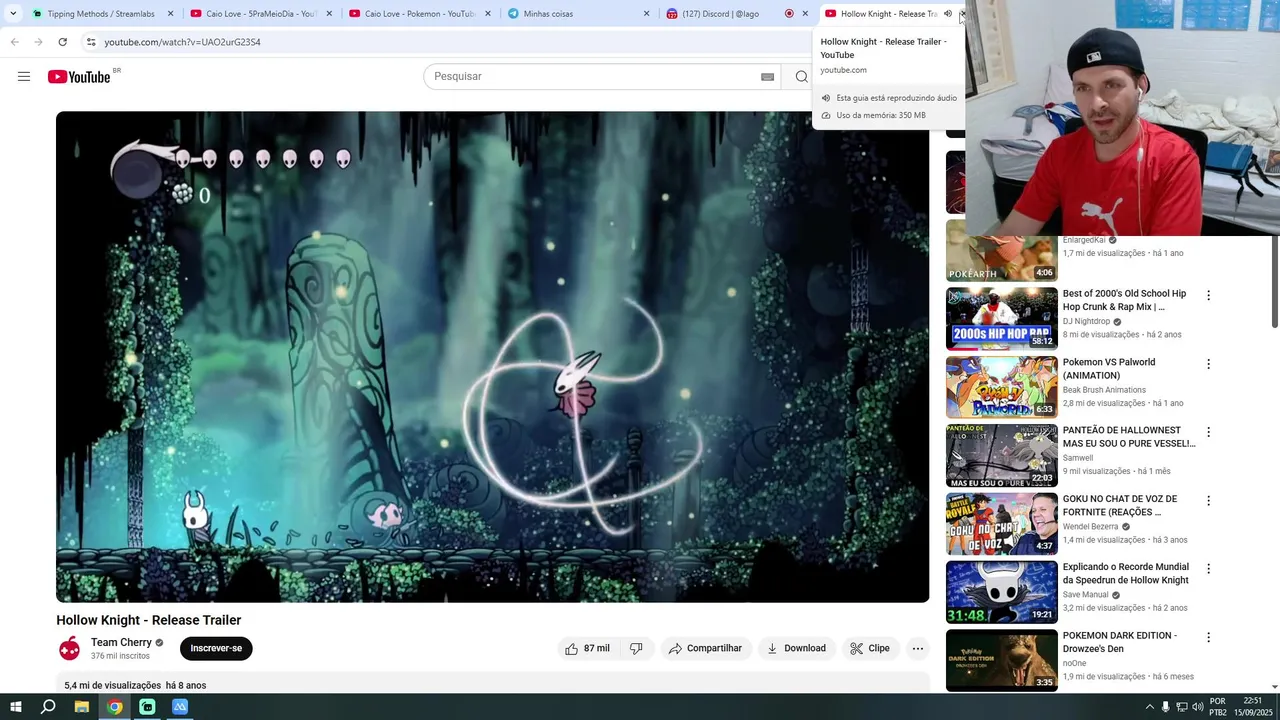Open the YouTube guide hamburger menu
The height and width of the screenshot is (720, 1280).
24,77
